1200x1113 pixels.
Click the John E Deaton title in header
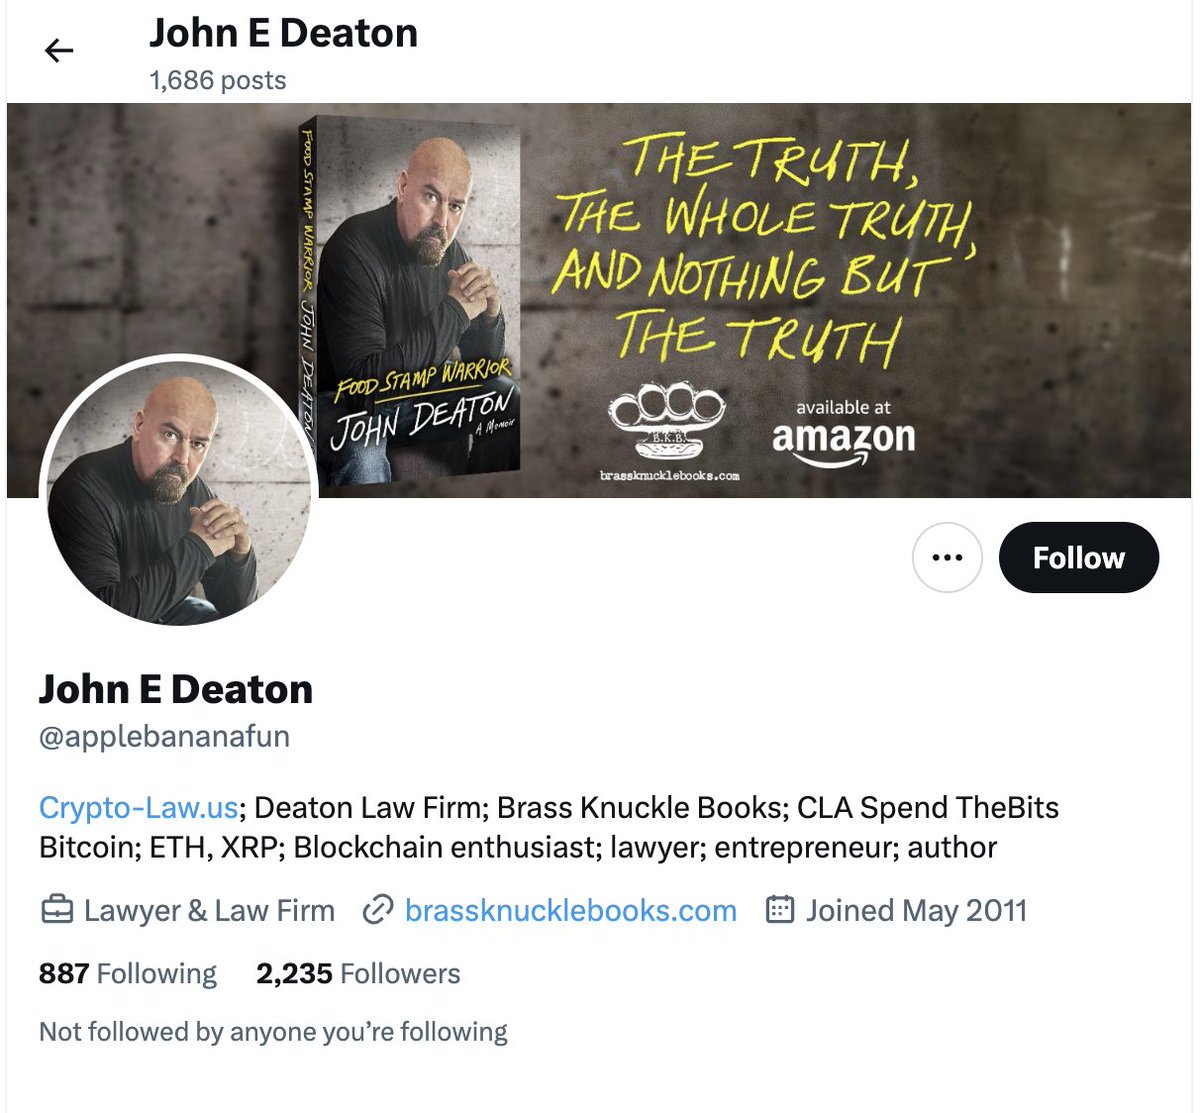[x=283, y=33]
